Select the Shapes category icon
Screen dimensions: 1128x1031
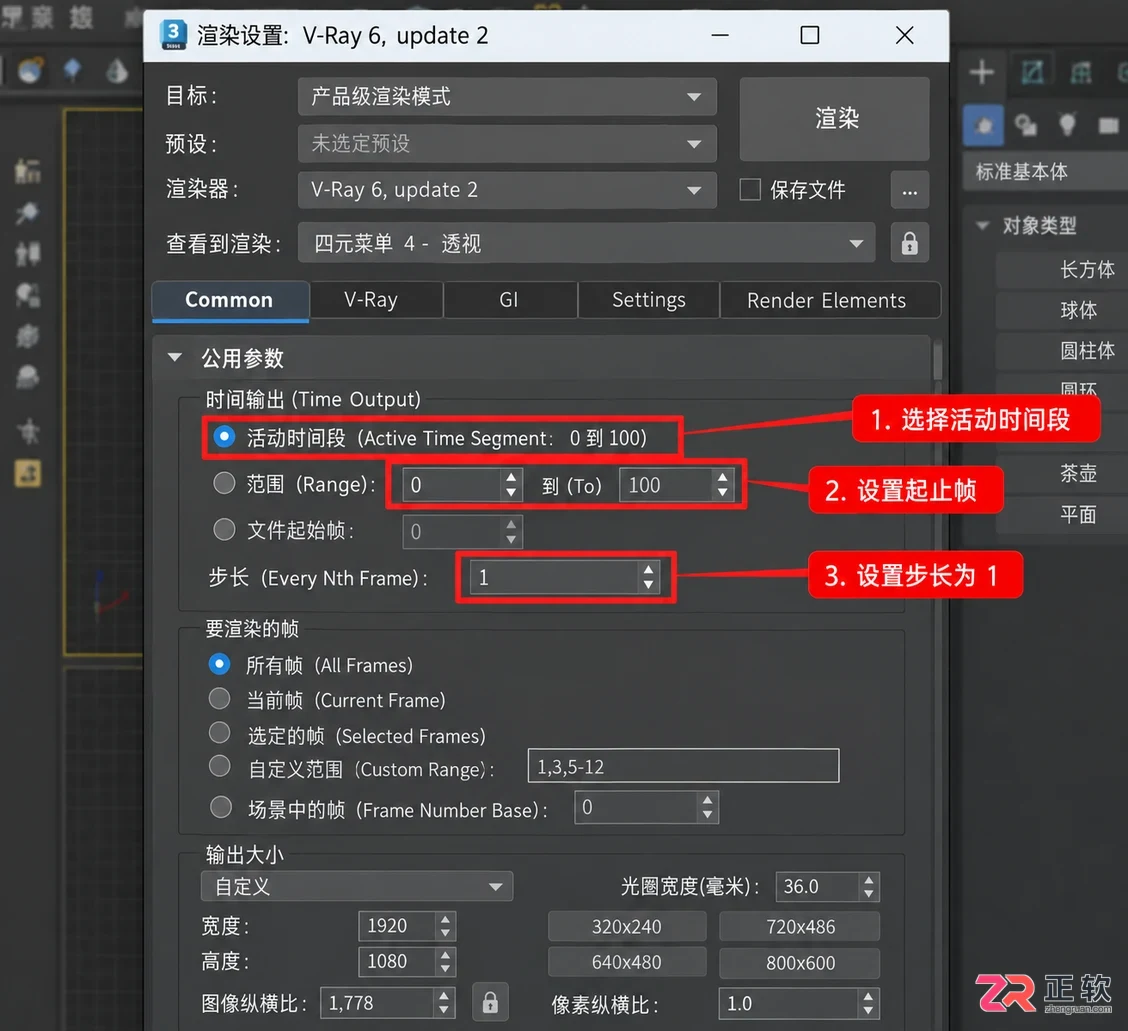coord(1026,126)
